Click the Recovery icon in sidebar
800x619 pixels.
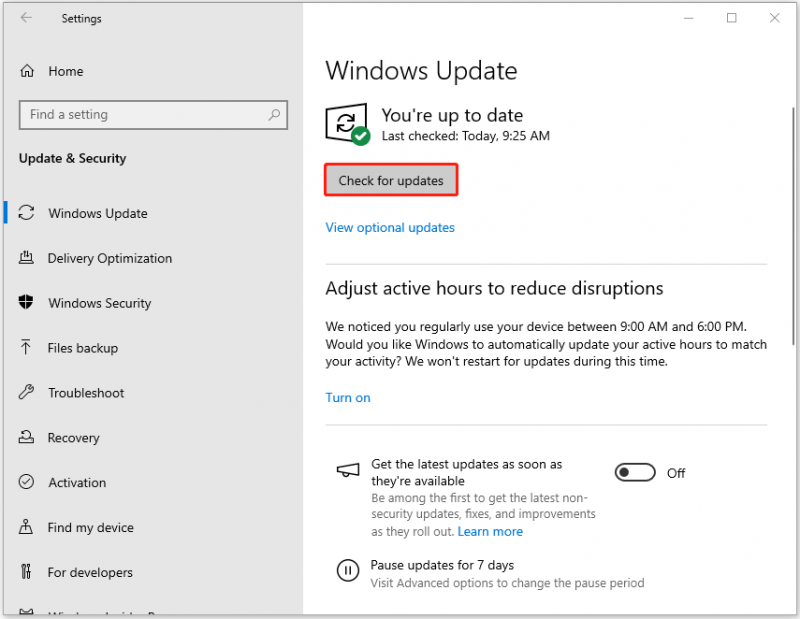click(x=27, y=437)
